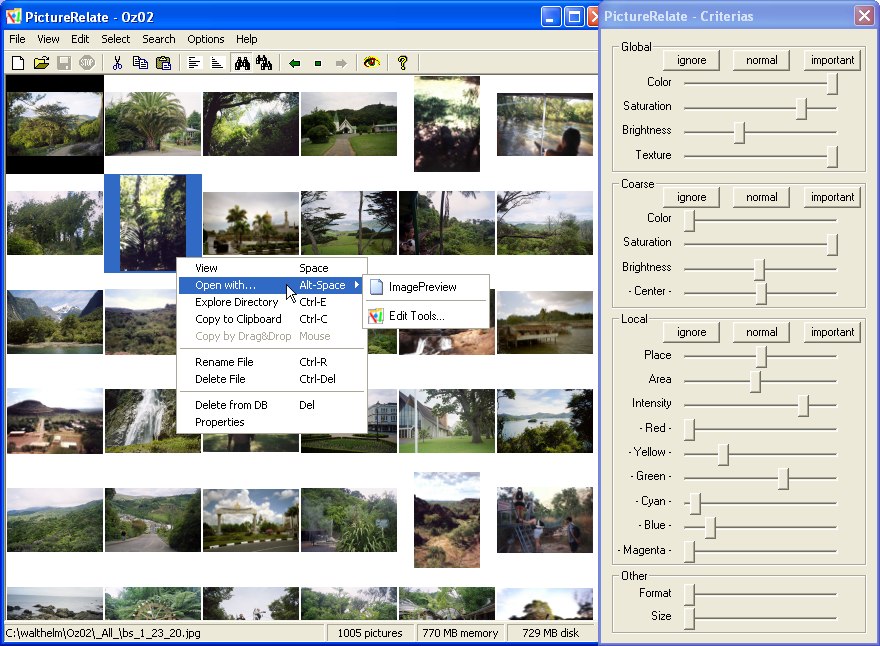Open the Options menu in menu bar
The image size is (880, 646).
[x=206, y=39]
